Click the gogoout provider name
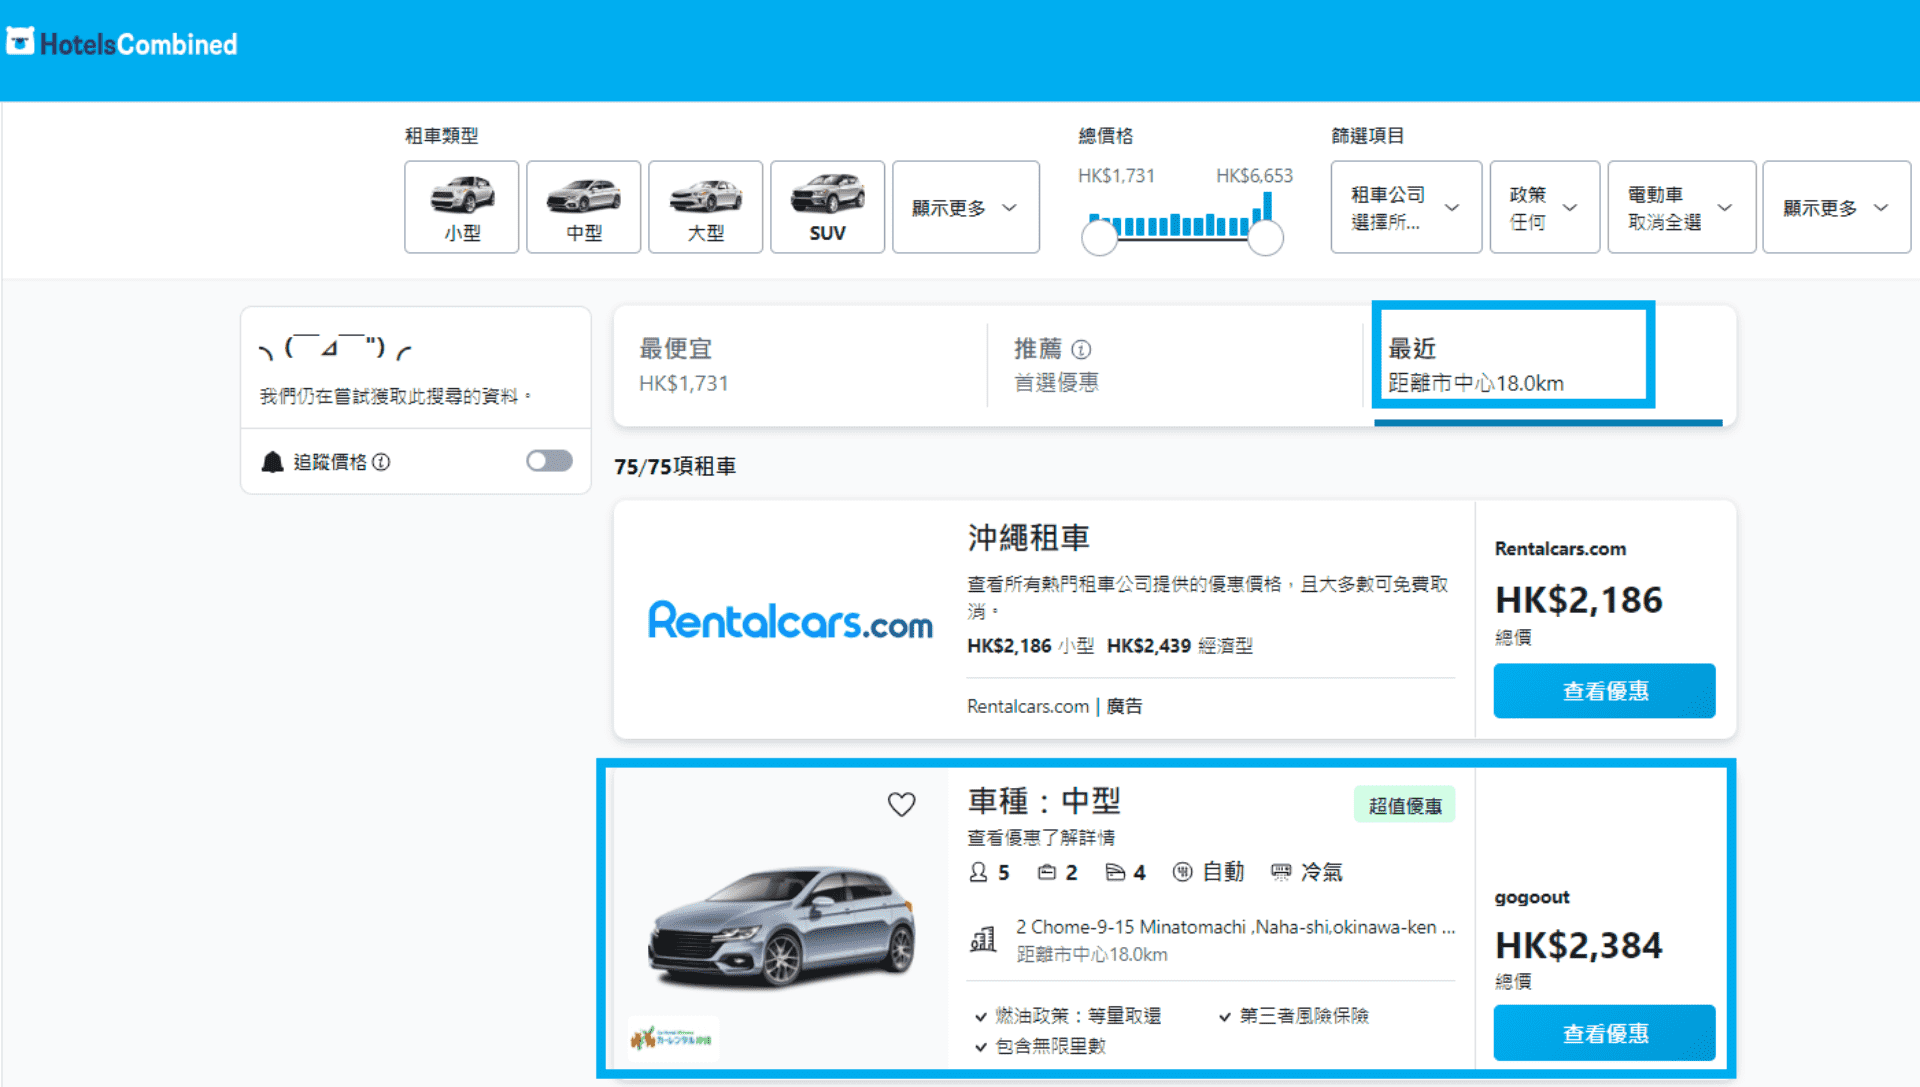This screenshot has width=1920, height=1087. [1532, 897]
